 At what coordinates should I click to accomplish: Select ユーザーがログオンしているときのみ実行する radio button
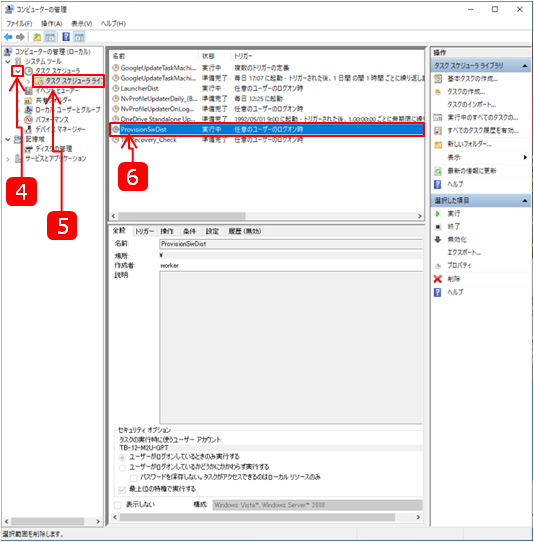pos(122,457)
